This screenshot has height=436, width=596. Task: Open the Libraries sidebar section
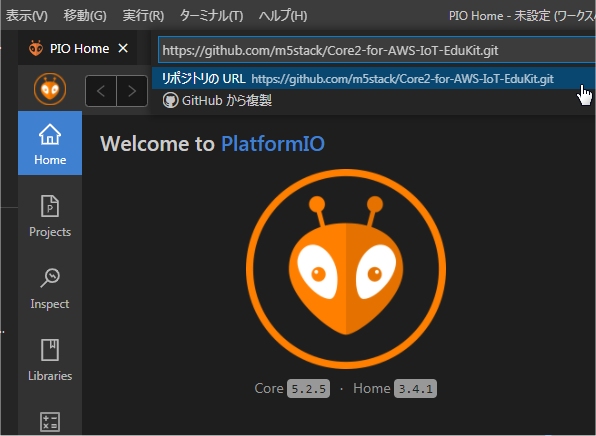50,360
